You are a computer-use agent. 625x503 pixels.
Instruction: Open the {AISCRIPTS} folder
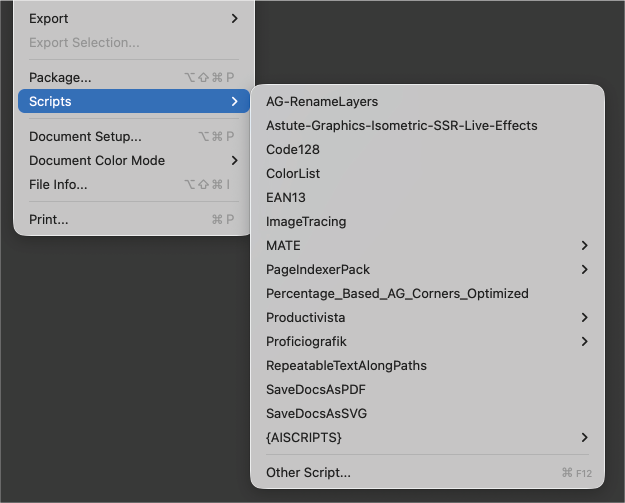pos(427,437)
